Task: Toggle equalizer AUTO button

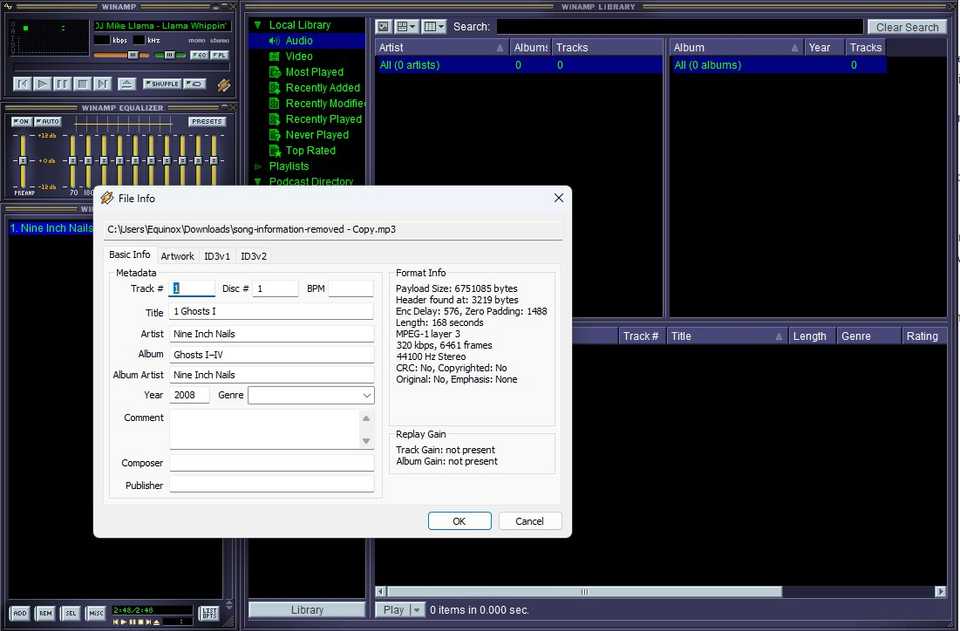Action: click(x=47, y=121)
